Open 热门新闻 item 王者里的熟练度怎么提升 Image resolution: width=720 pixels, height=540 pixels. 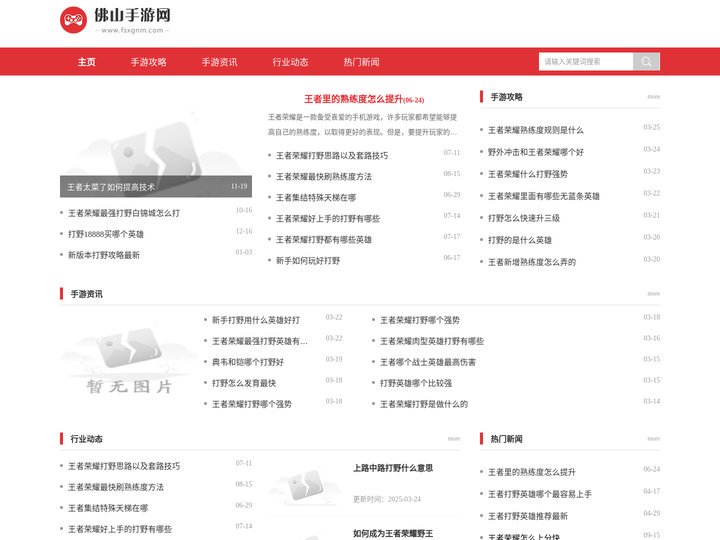point(532,472)
